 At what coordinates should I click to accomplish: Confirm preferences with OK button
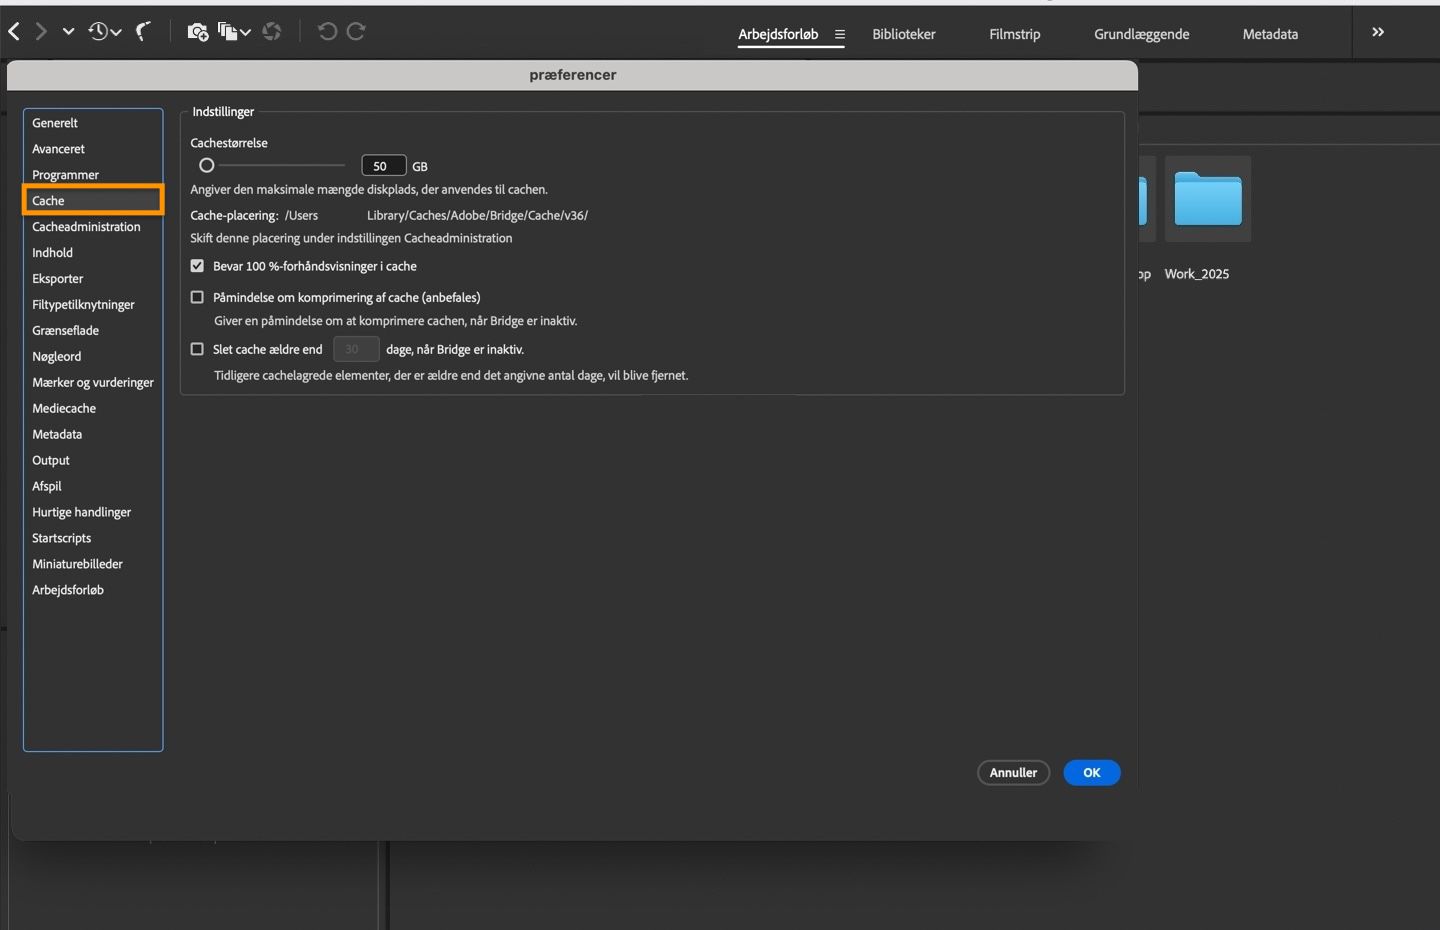coord(1091,773)
